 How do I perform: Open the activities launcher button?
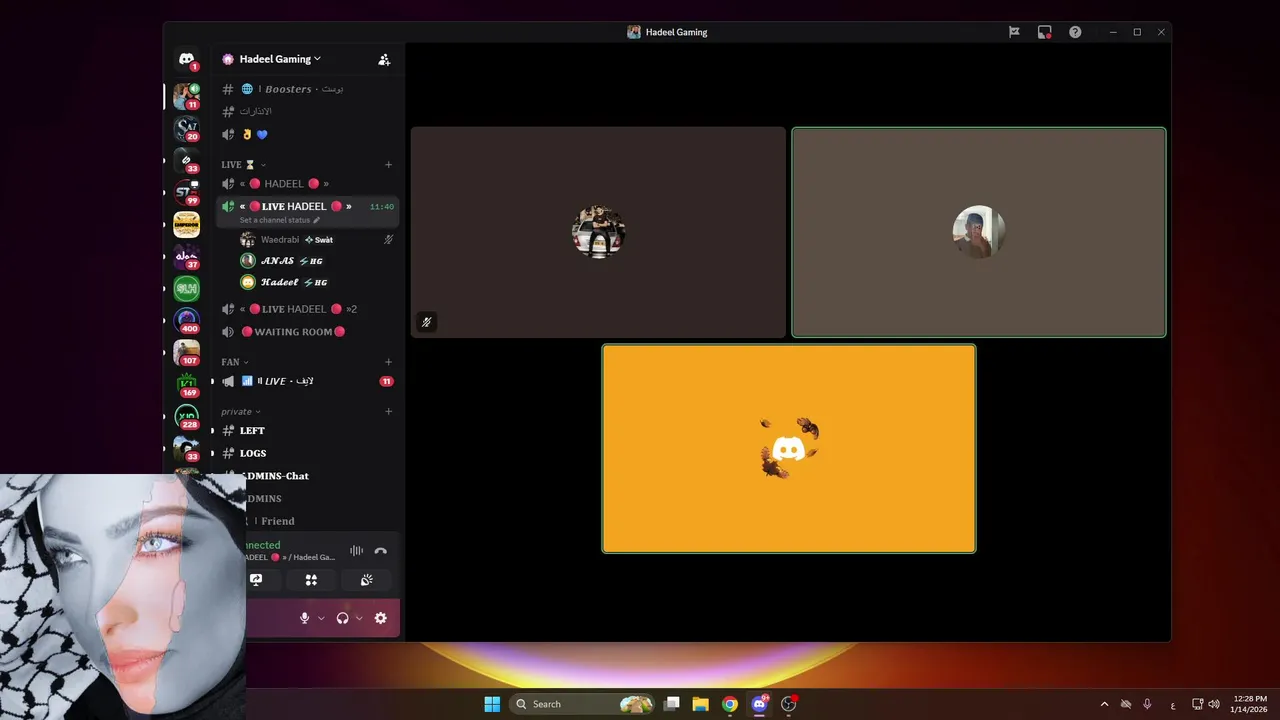(311, 580)
